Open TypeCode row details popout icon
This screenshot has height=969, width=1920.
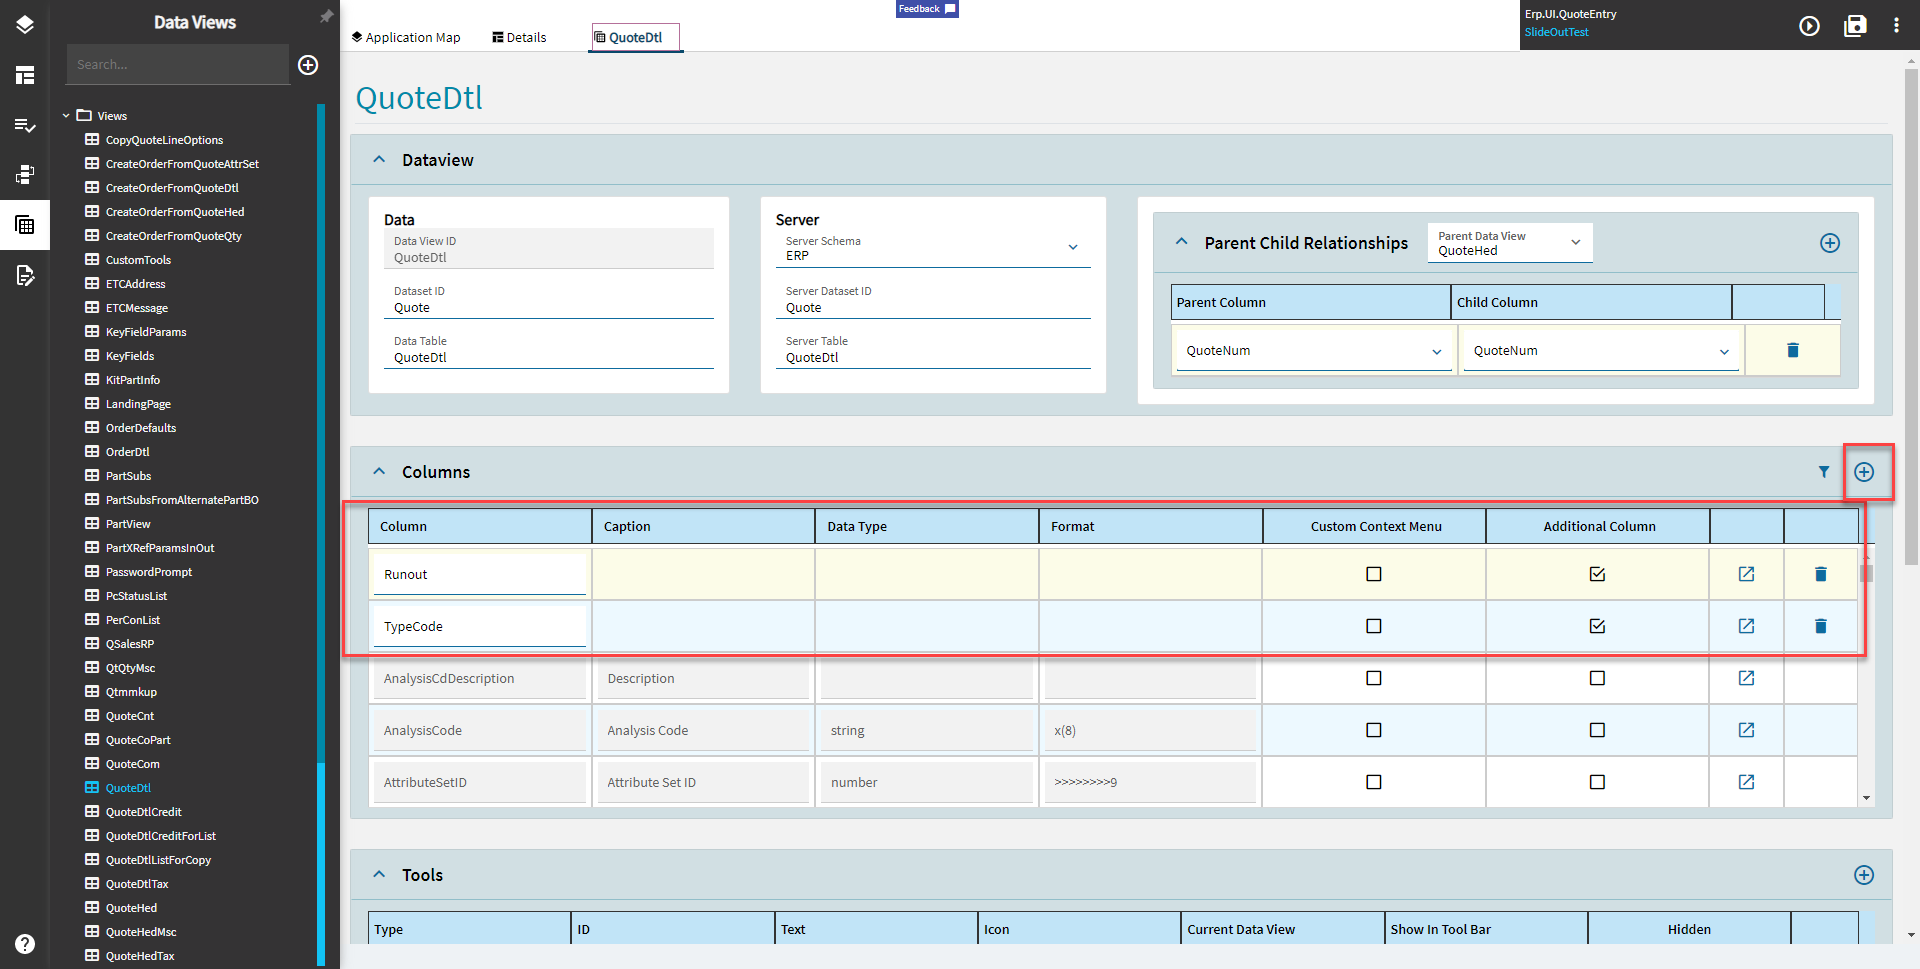coord(1746,626)
